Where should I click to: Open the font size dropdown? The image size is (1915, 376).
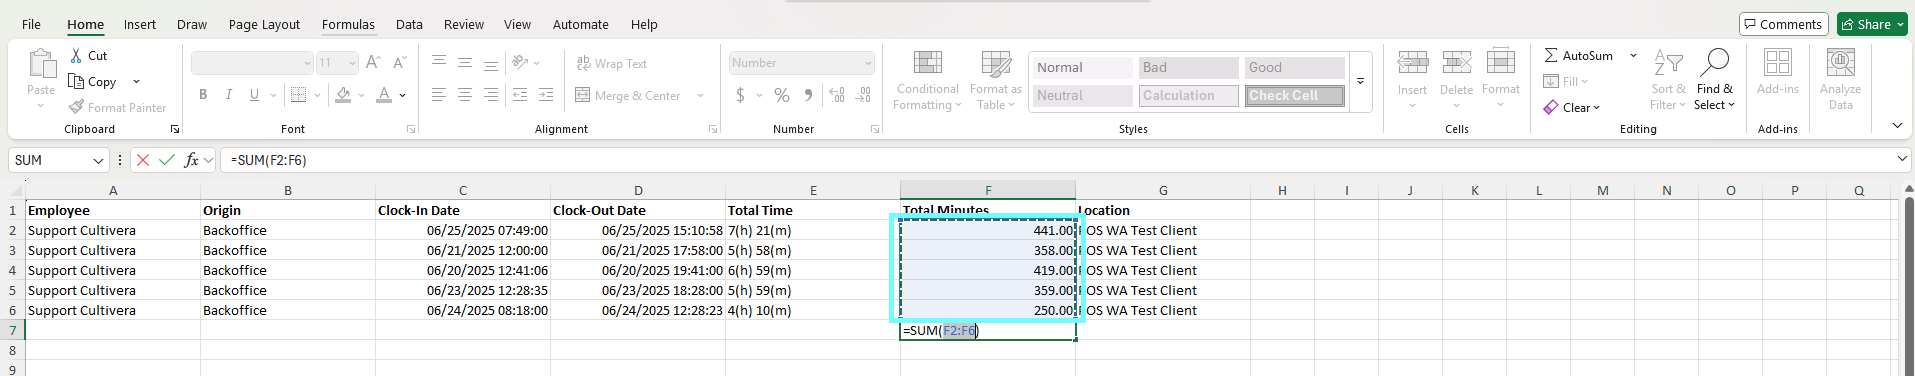tap(352, 63)
